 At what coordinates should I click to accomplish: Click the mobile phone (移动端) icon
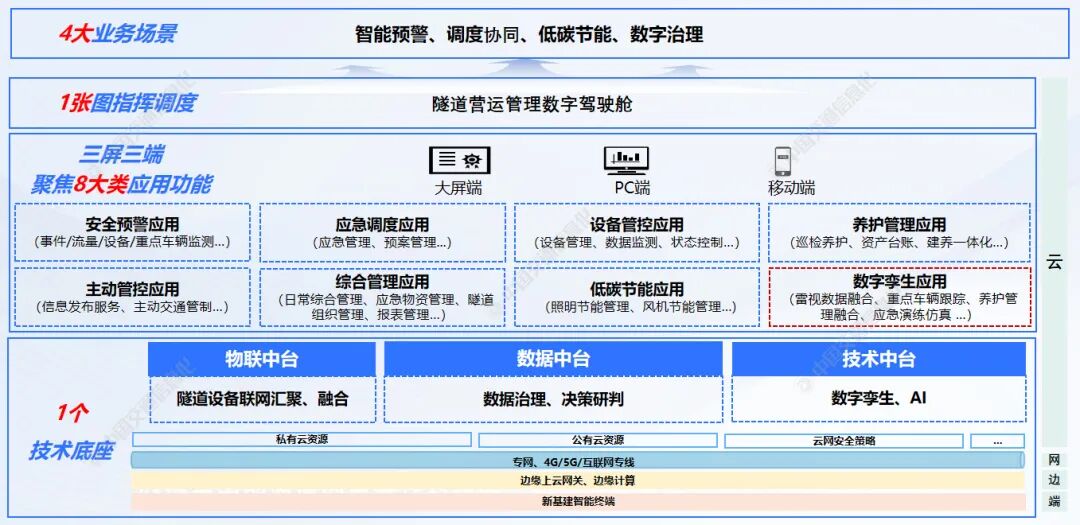pos(782,161)
